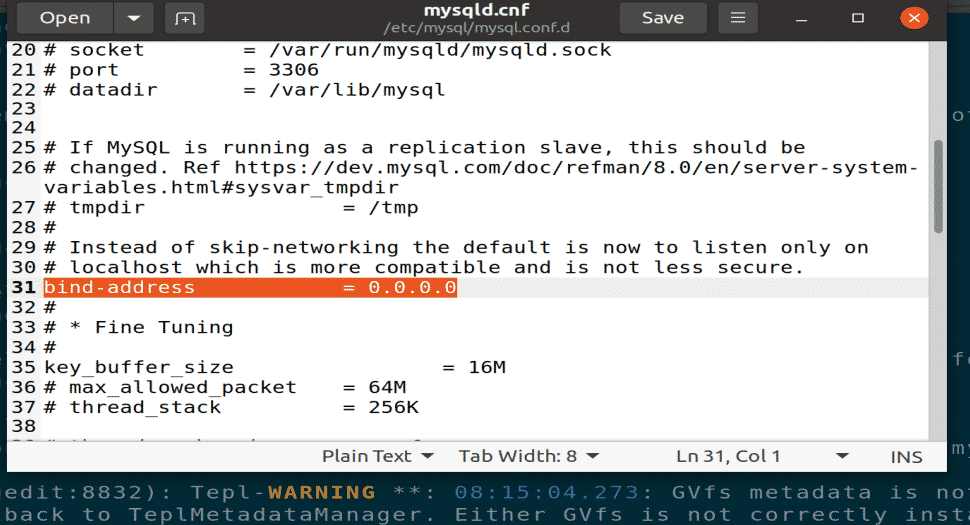
Task: Click the 64M value
Action: pyautogui.click(x=387, y=387)
